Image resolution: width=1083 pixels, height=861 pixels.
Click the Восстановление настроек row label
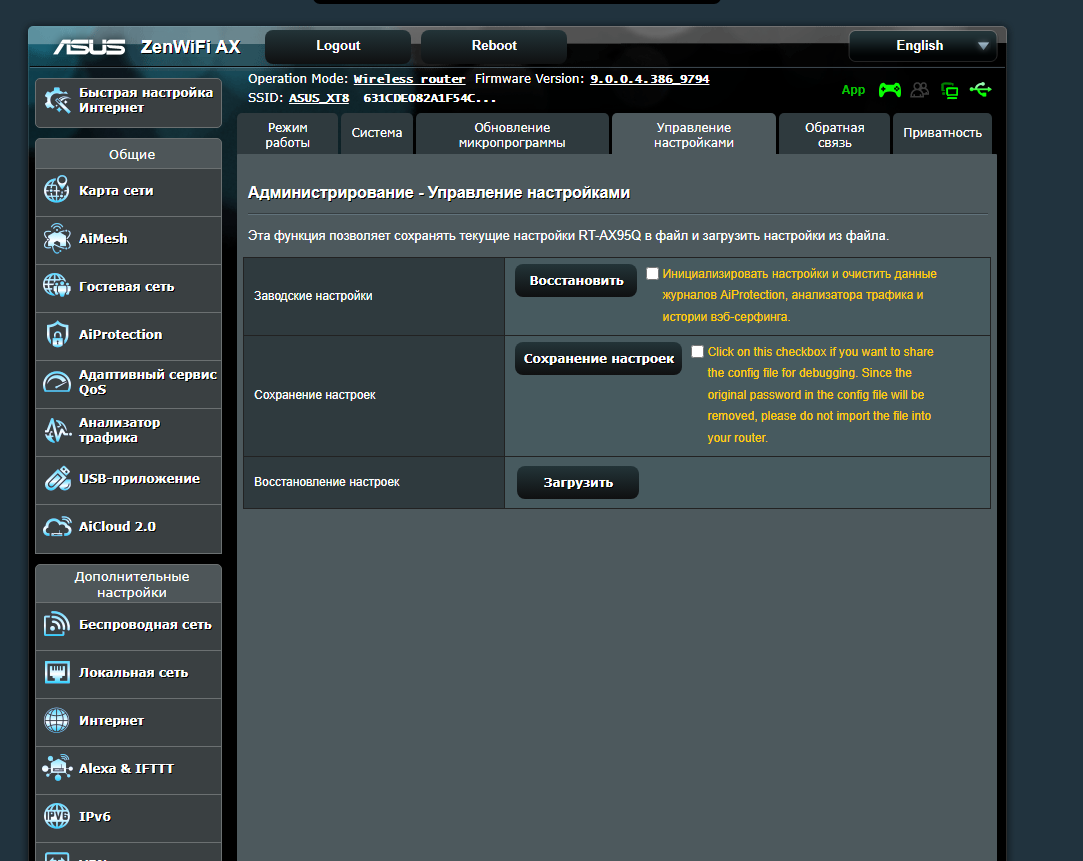coord(327,482)
